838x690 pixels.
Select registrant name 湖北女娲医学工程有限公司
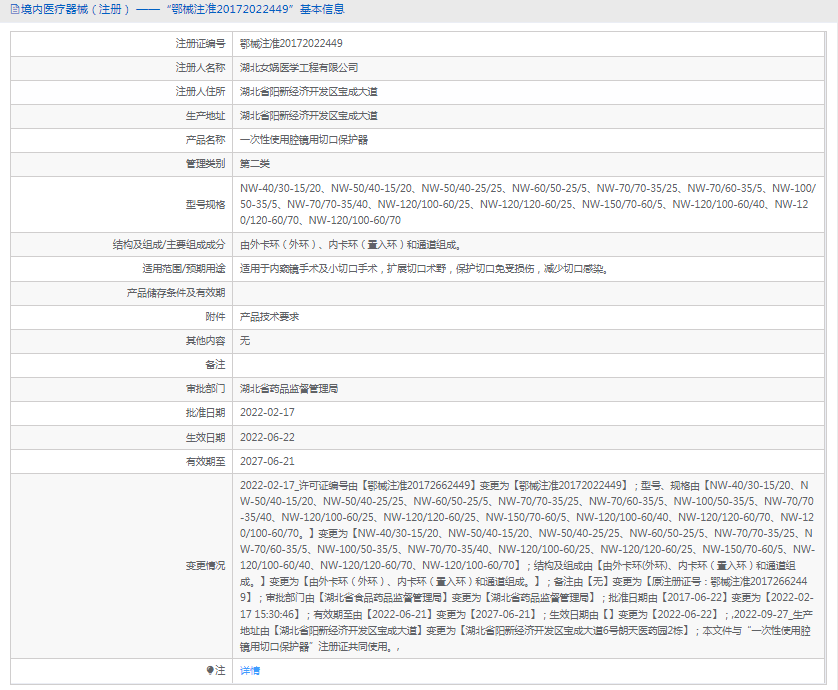coord(299,68)
